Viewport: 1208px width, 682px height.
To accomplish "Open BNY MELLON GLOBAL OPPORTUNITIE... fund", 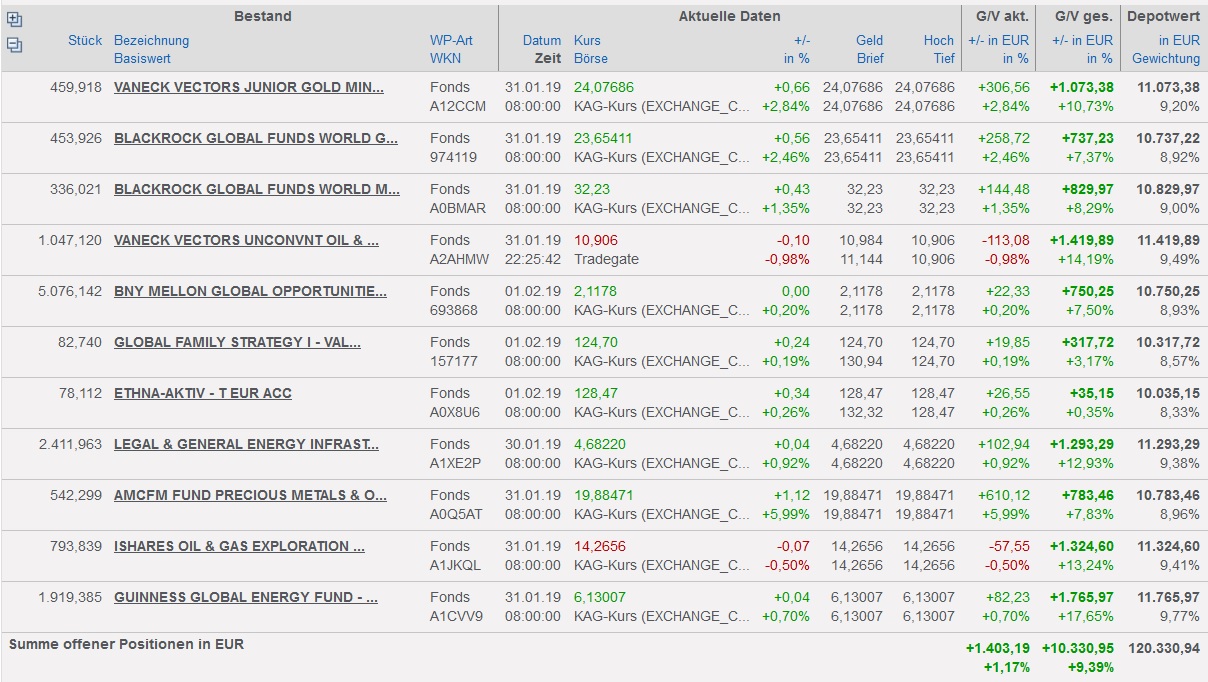I will tap(250, 291).
